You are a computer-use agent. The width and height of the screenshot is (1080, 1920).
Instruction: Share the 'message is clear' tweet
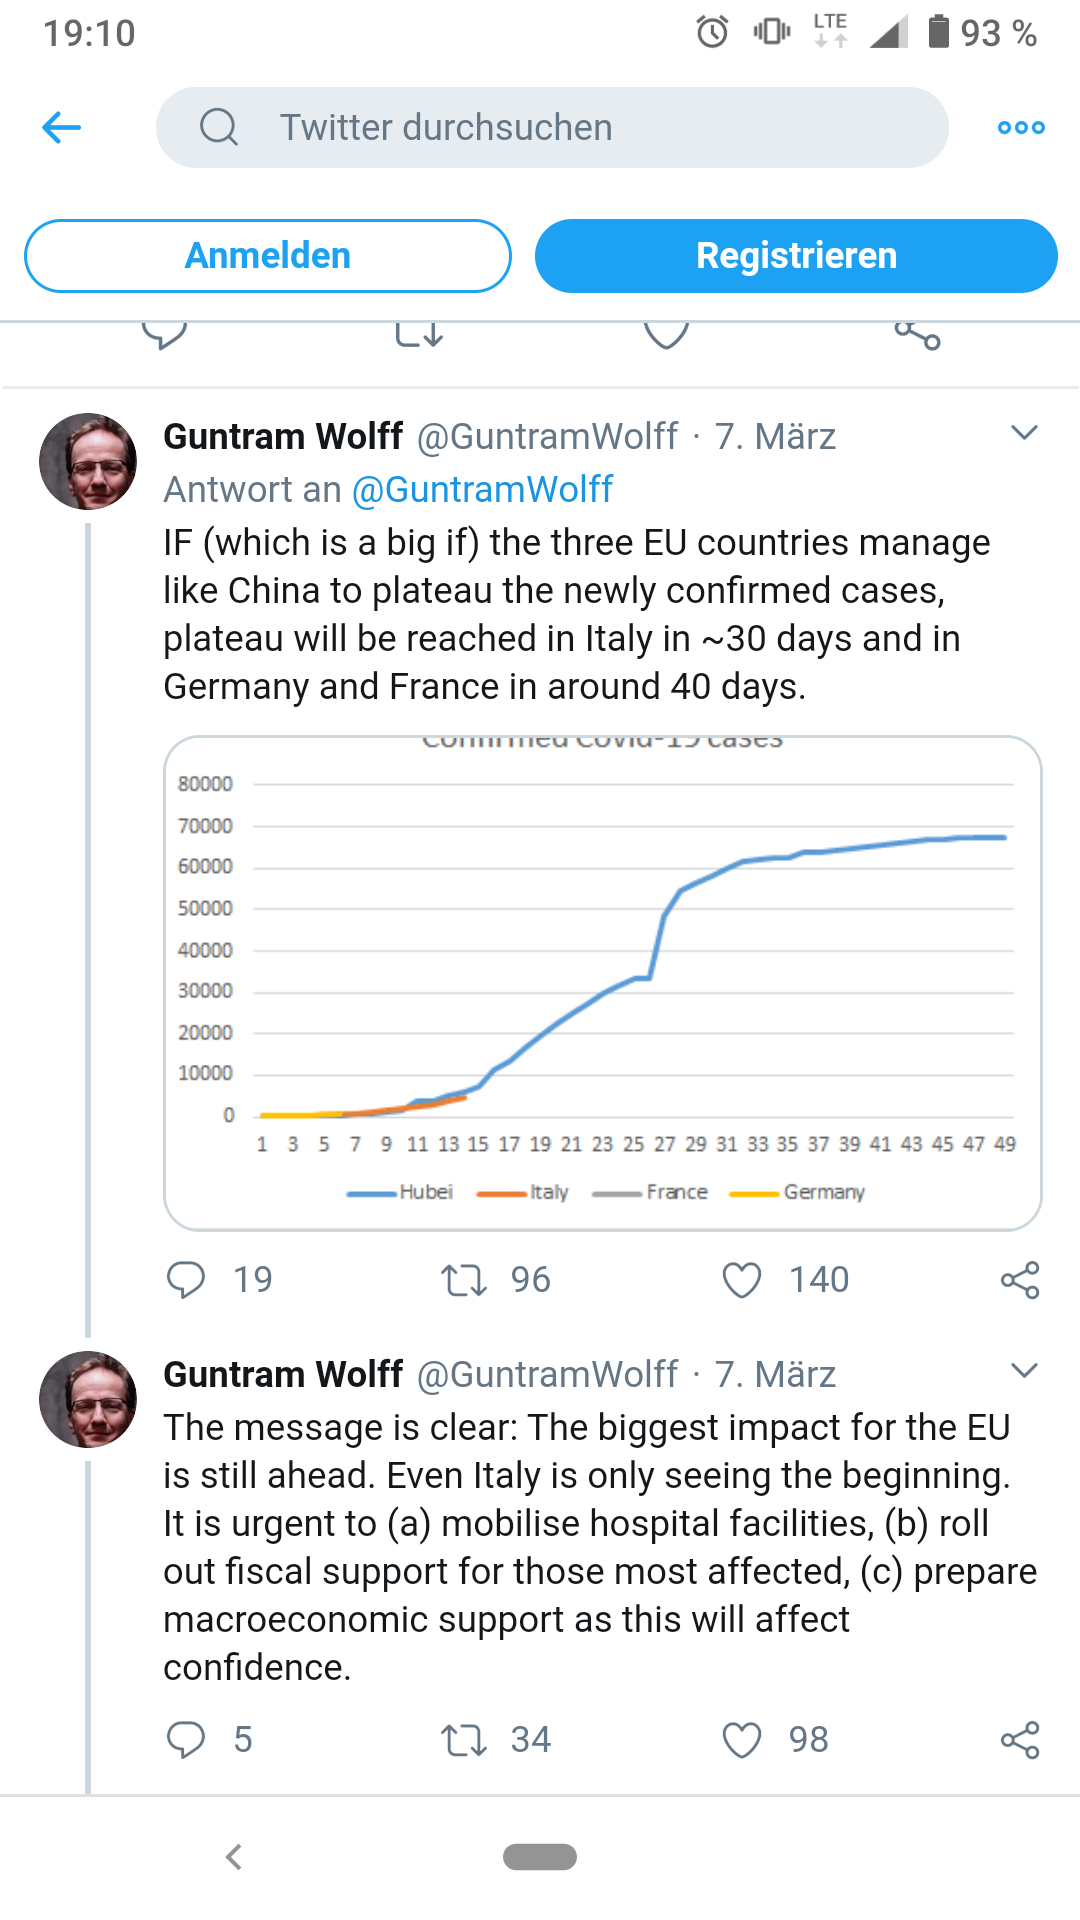pyautogui.click(x=1020, y=1740)
